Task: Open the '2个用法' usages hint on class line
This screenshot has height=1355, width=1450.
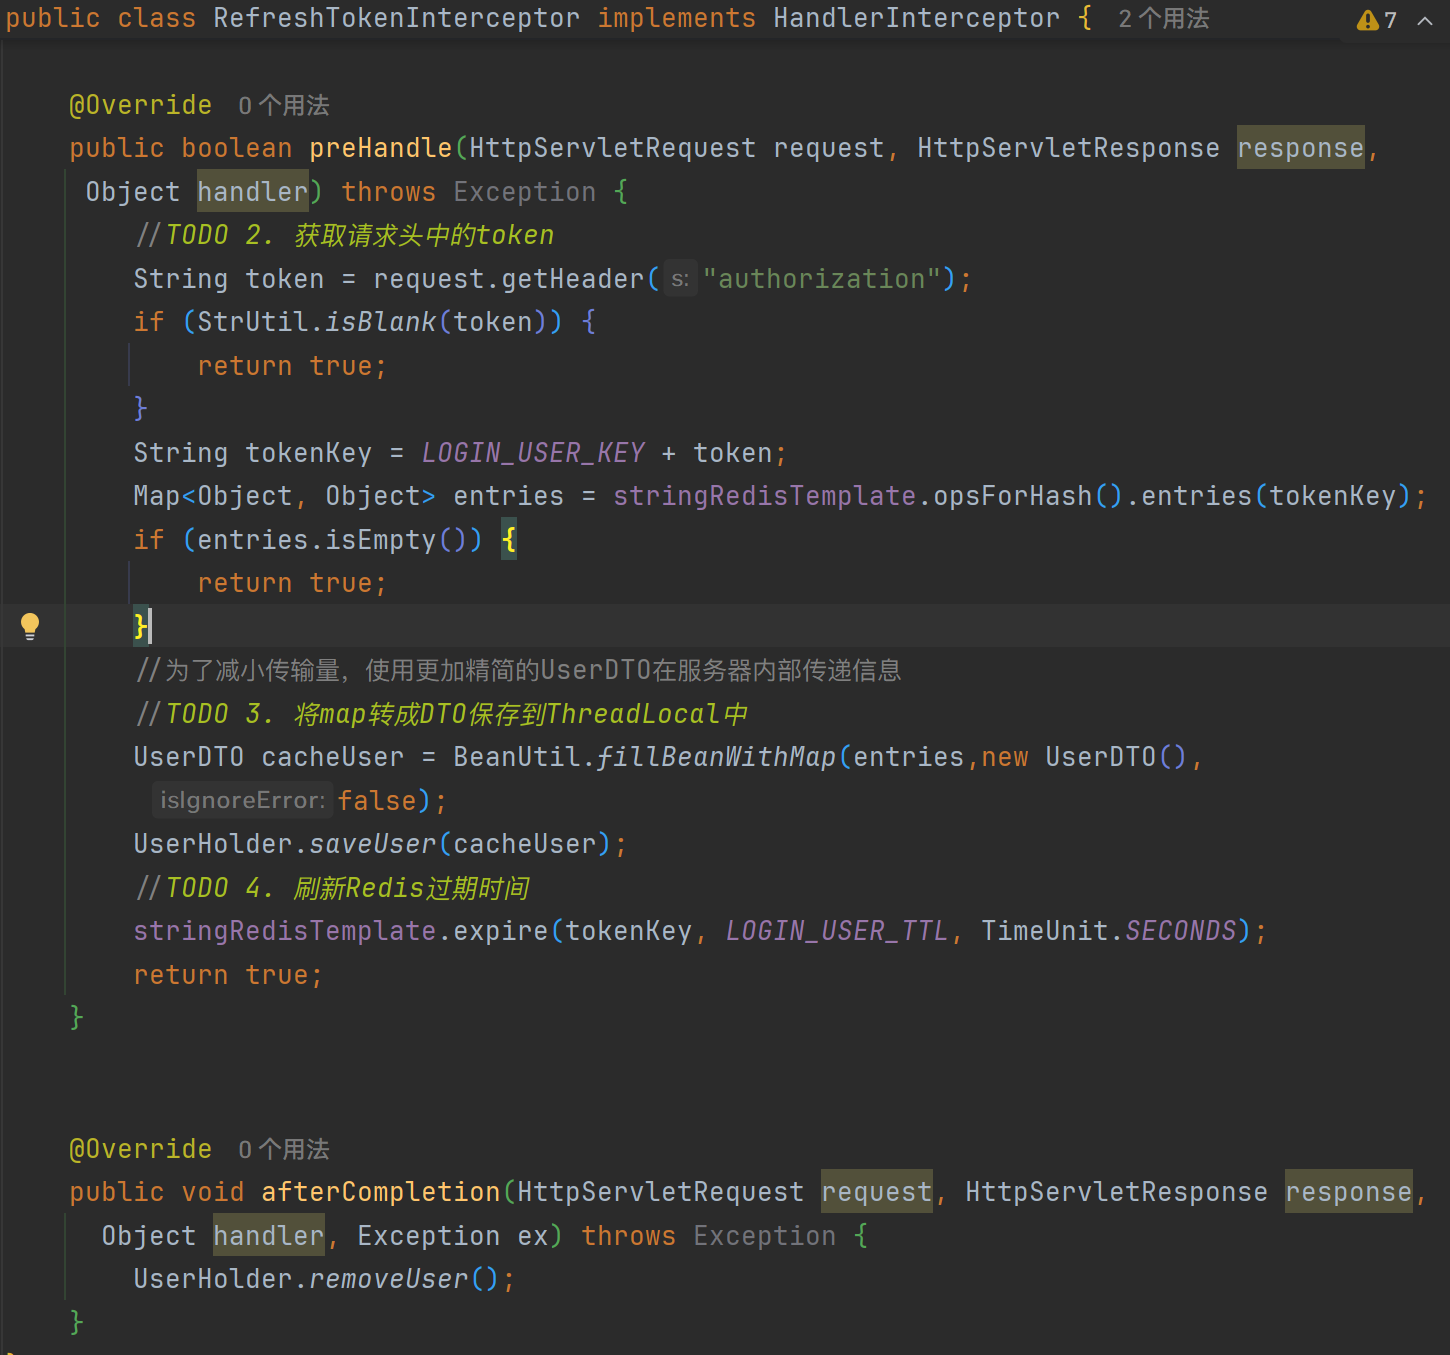Action: click(1164, 19)
